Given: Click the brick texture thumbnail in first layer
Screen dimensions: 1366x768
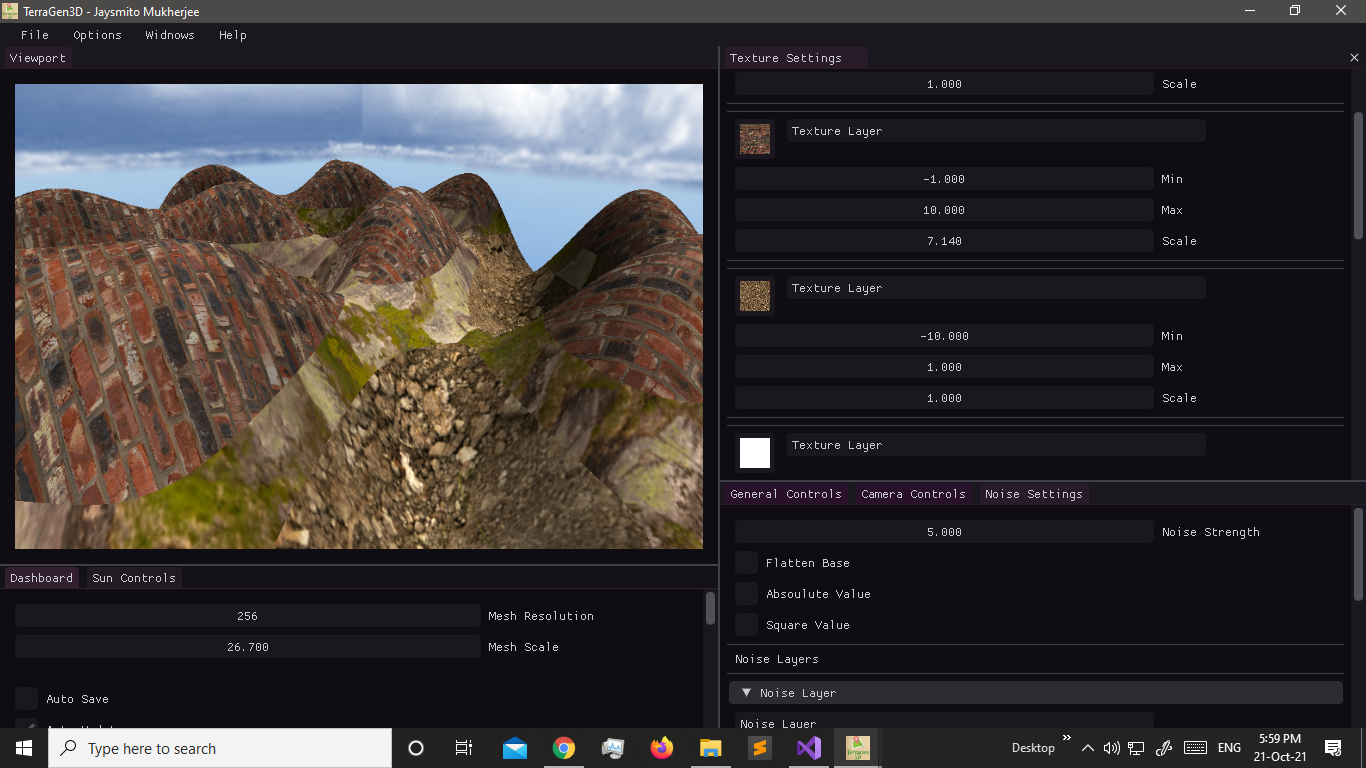Looking at the screenshot, I should click(x=755, y=139).
